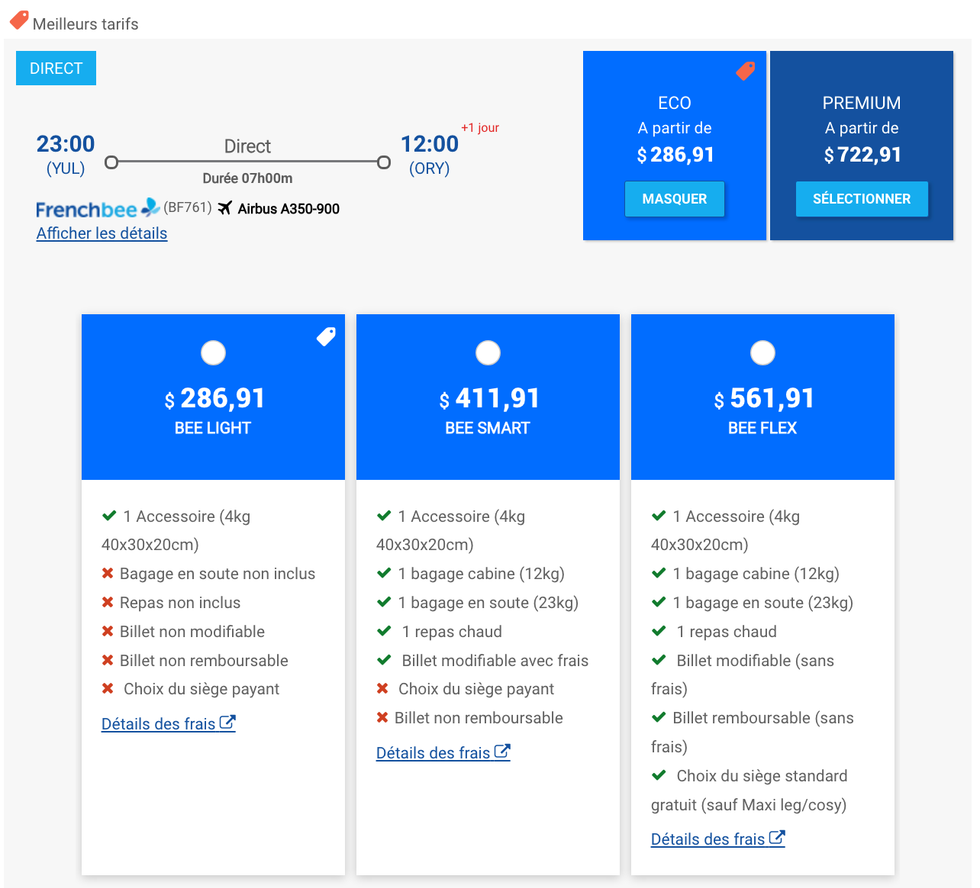Select the BEE LIGHT fare radio button
980x888 pixels.
pos(213,353)
